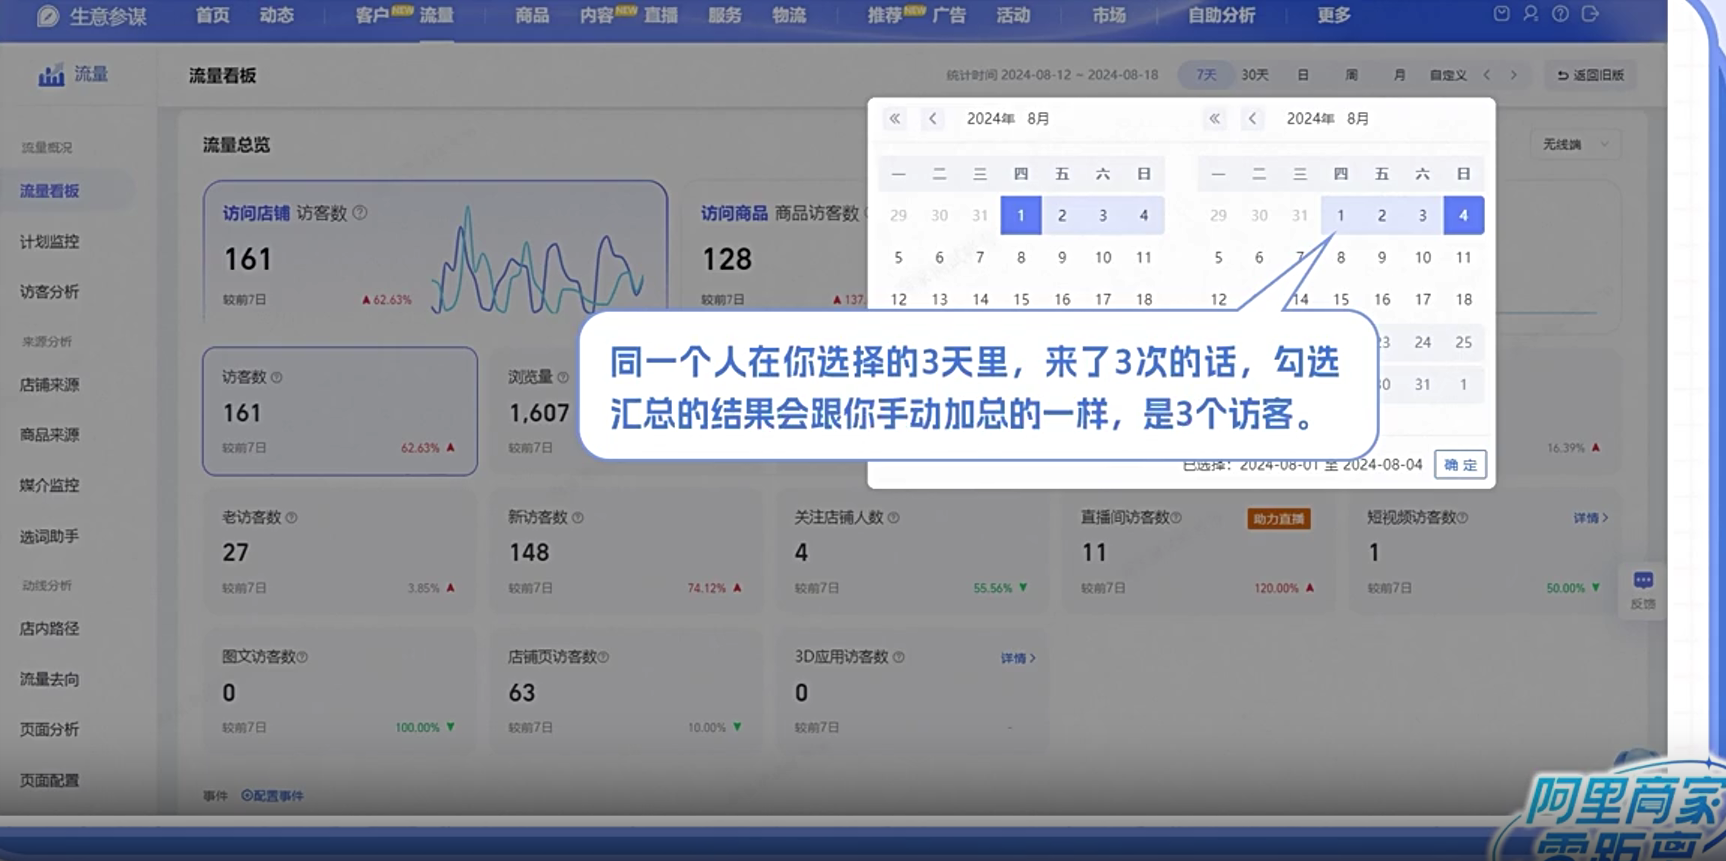1726x861 pixels.
Task: Select day 1 in start-date calendar
Action: click(1021, 215)
